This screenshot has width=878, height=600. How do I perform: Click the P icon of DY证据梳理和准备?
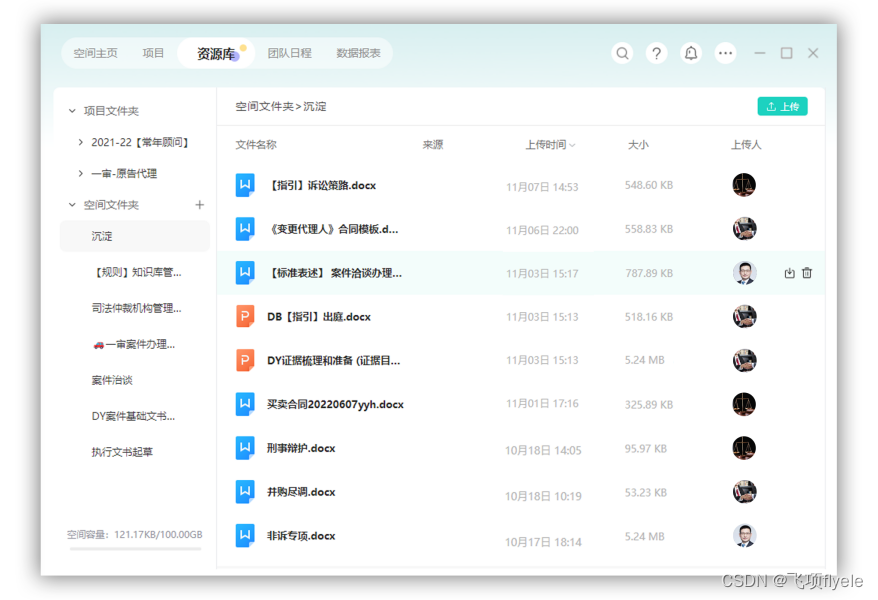point(245,360)
